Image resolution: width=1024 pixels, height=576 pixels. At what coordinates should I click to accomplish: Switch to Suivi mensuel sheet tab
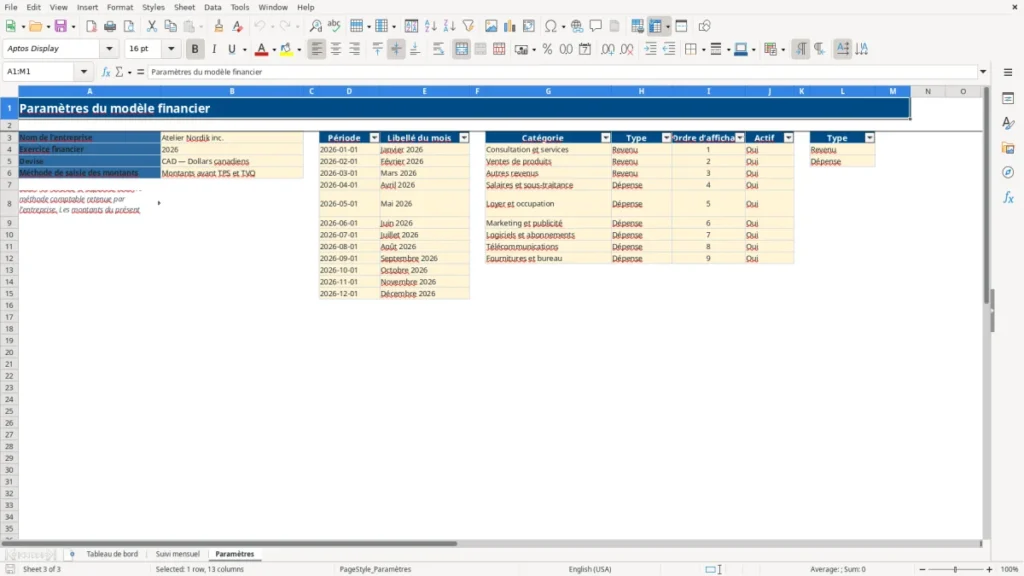coord(178,554)
